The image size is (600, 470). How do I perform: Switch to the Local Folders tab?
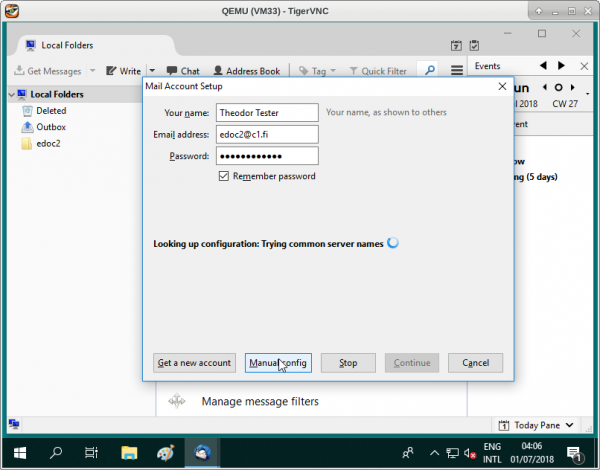96,46
